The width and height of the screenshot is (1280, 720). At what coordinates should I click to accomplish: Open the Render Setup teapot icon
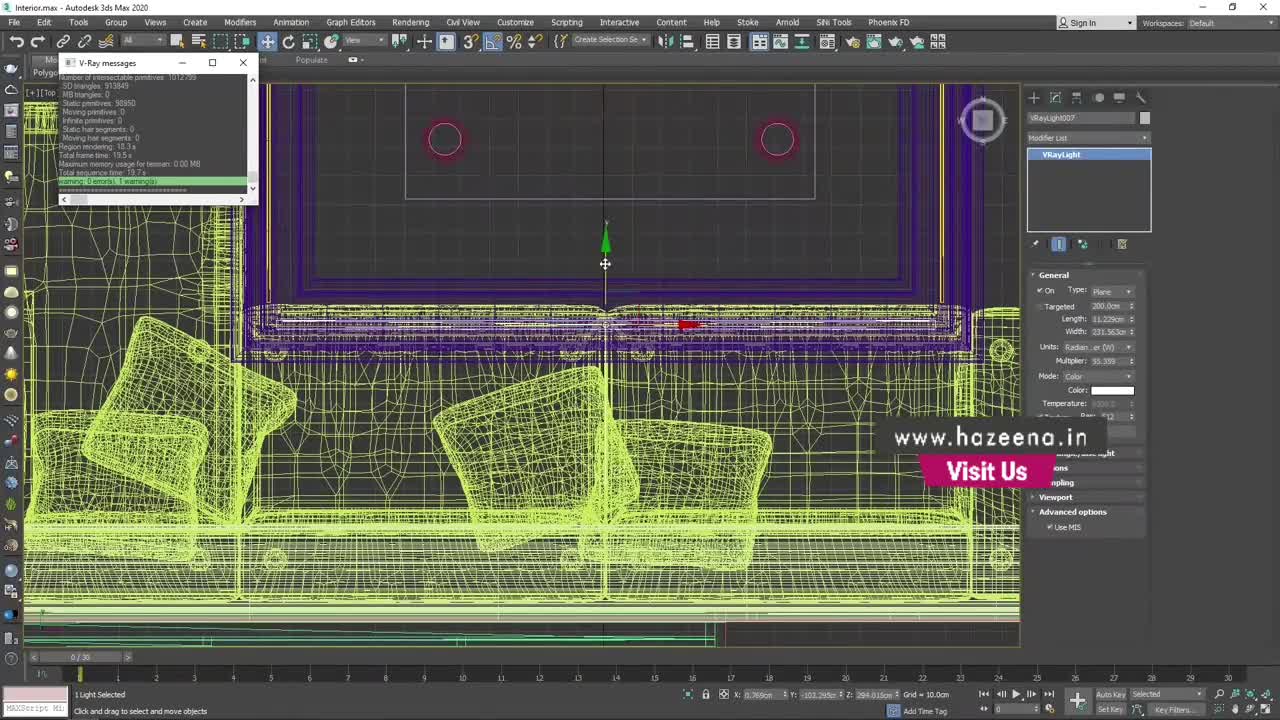point(852,41)
